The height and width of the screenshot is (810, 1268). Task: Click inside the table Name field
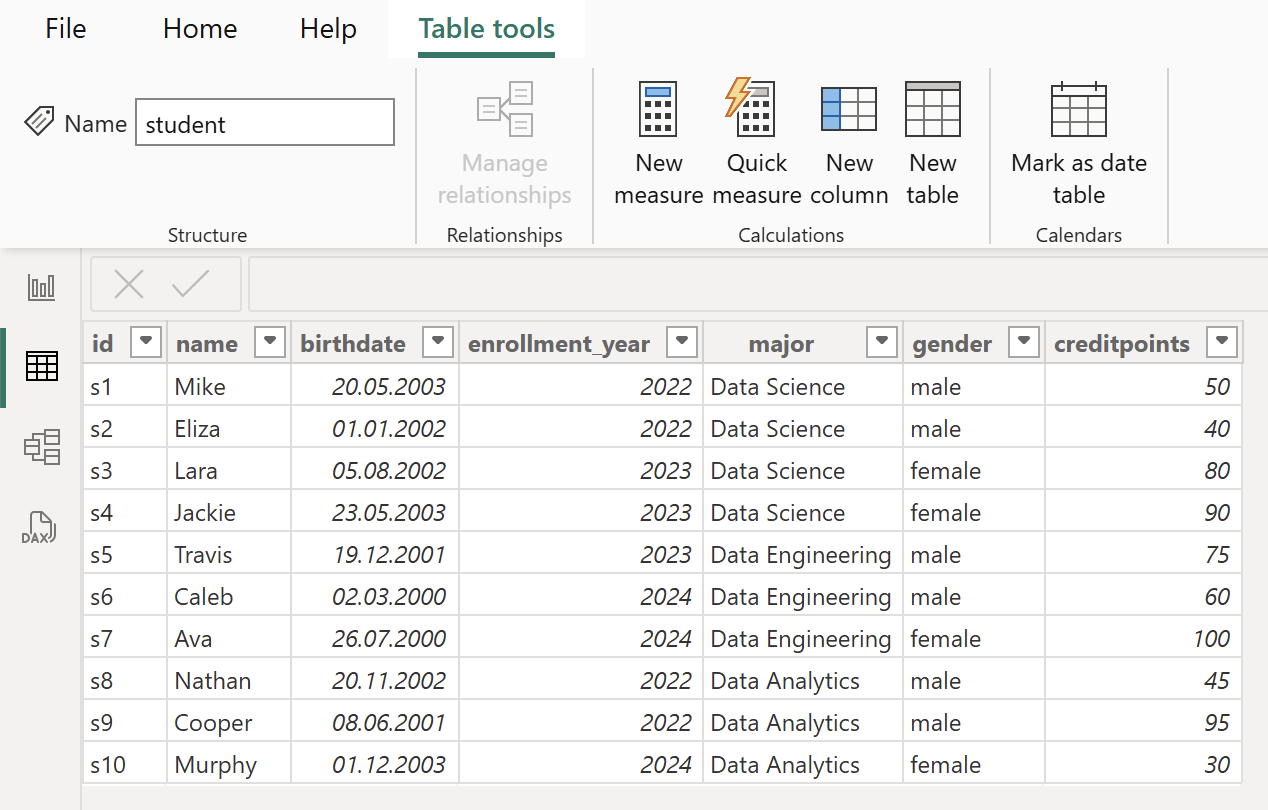pos(264,122)
